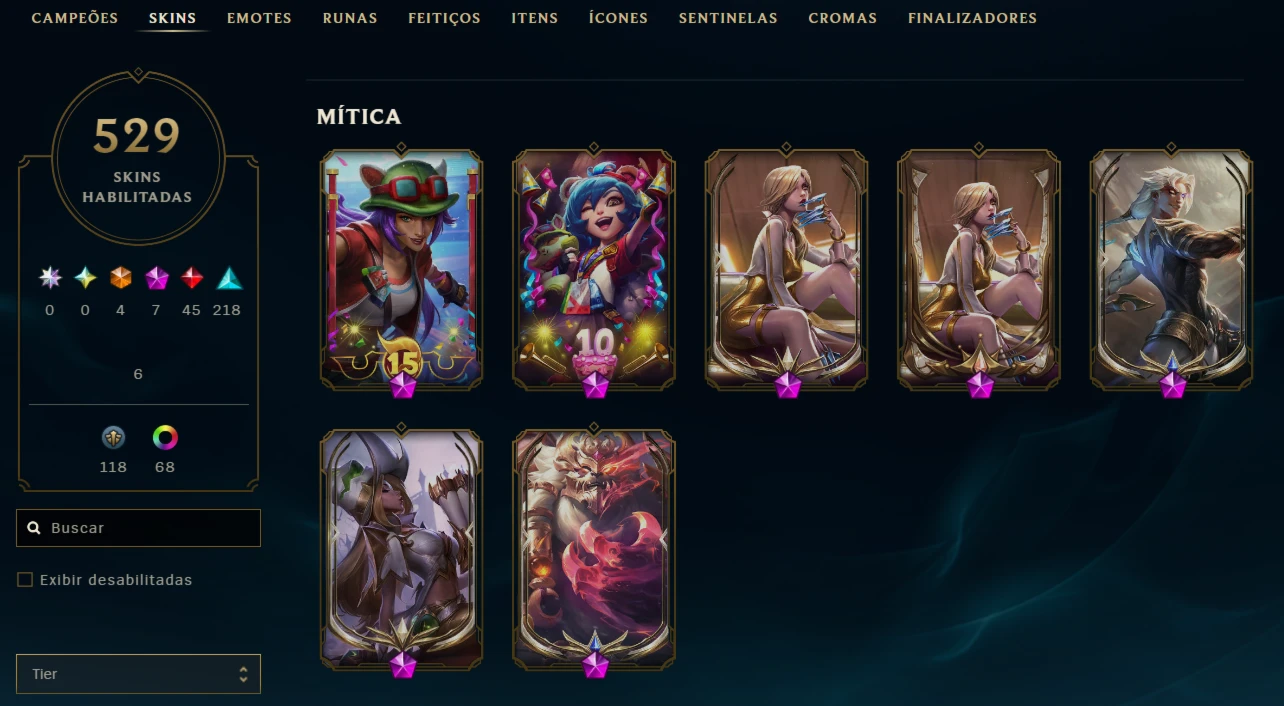This screenshot has height=706, width=1284.
Task: Open the Tier sorting dropdown
Action: (x=138, y=674)
